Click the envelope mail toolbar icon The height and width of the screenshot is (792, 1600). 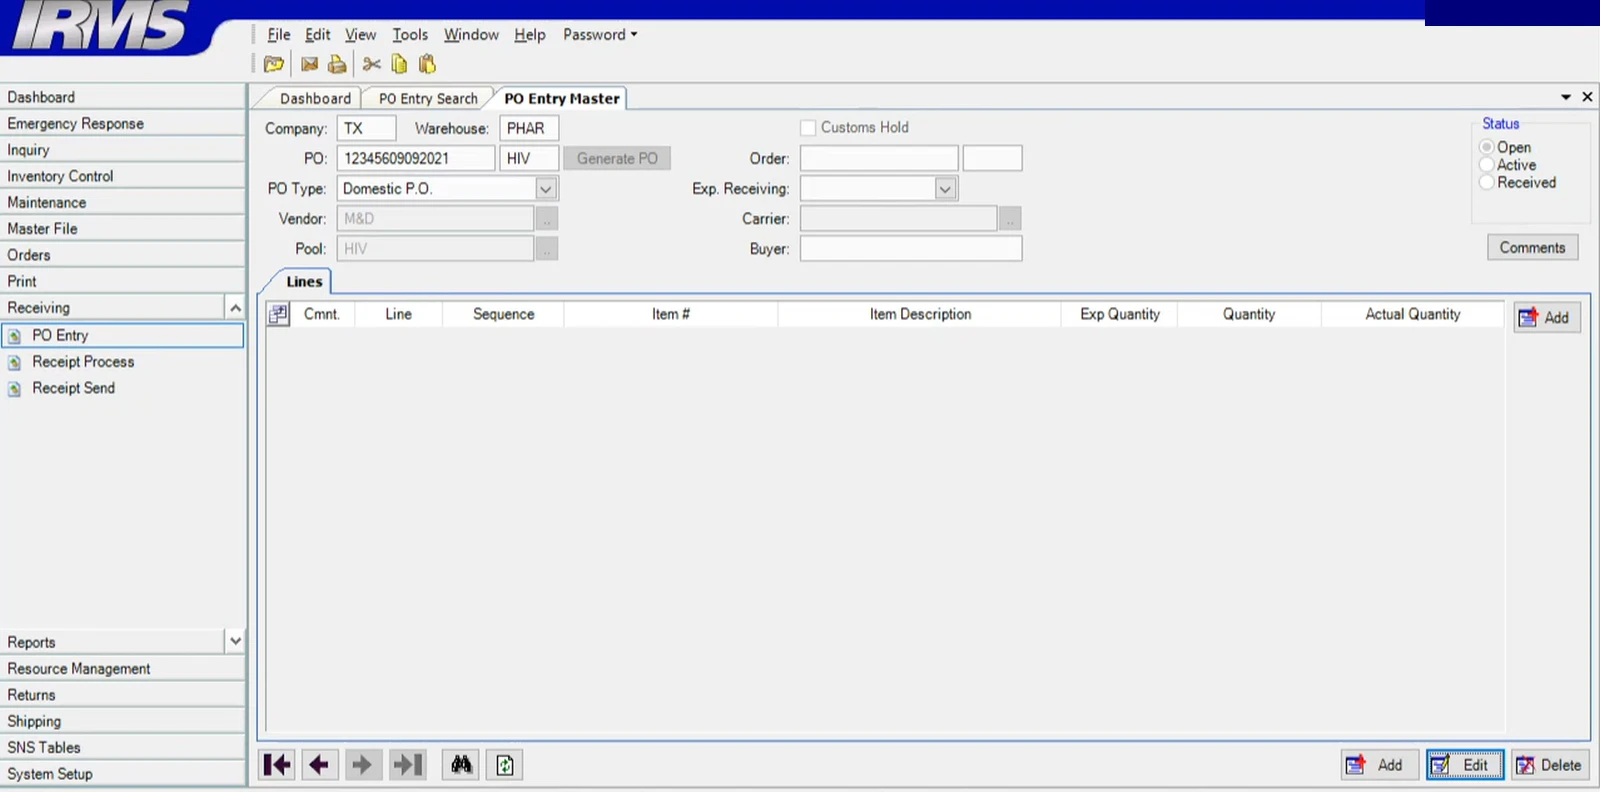point(309,65)
